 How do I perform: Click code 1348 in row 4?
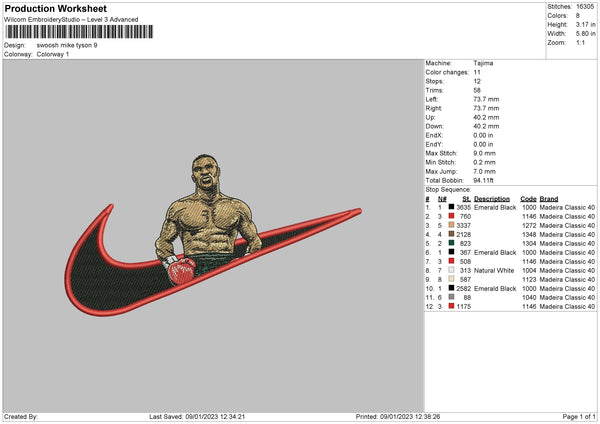tap(529, 235)
